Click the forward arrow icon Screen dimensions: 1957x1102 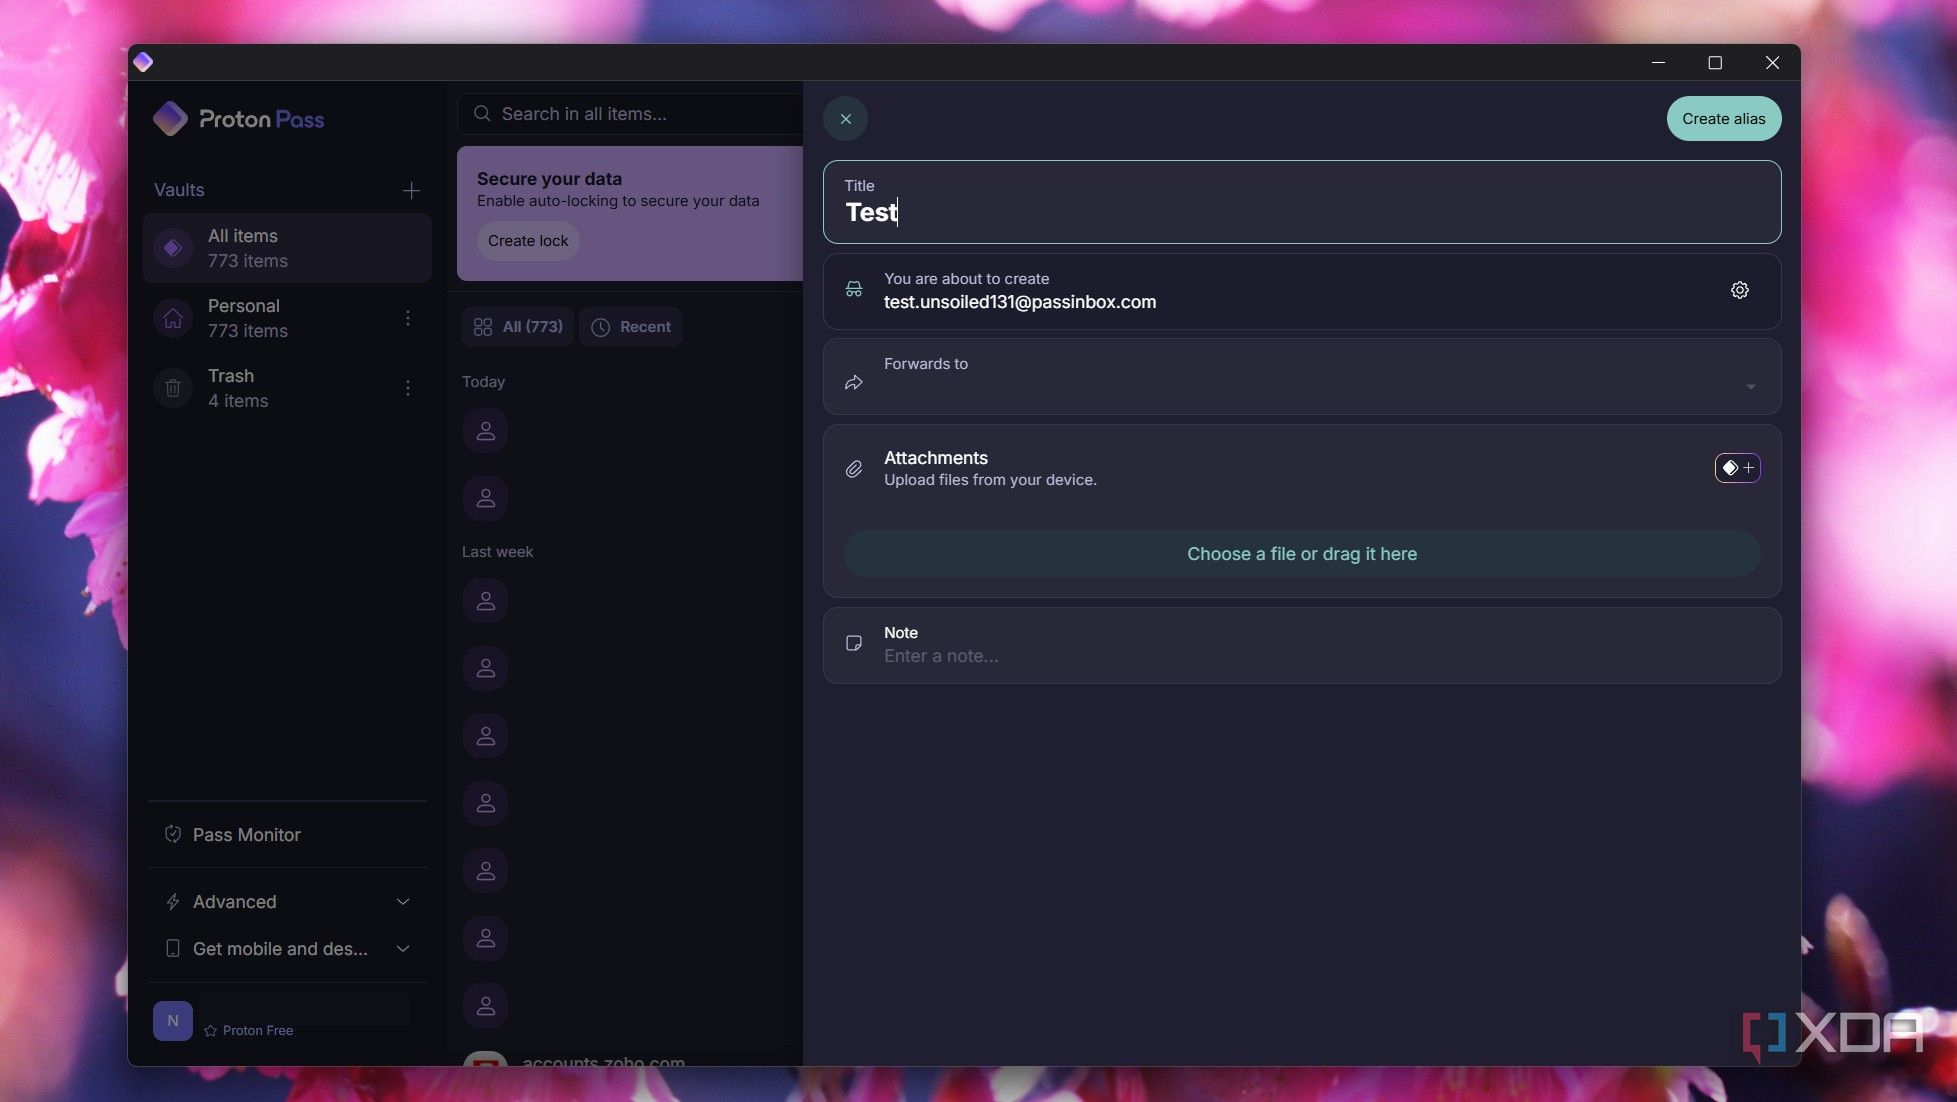click(x=853, y=383)
